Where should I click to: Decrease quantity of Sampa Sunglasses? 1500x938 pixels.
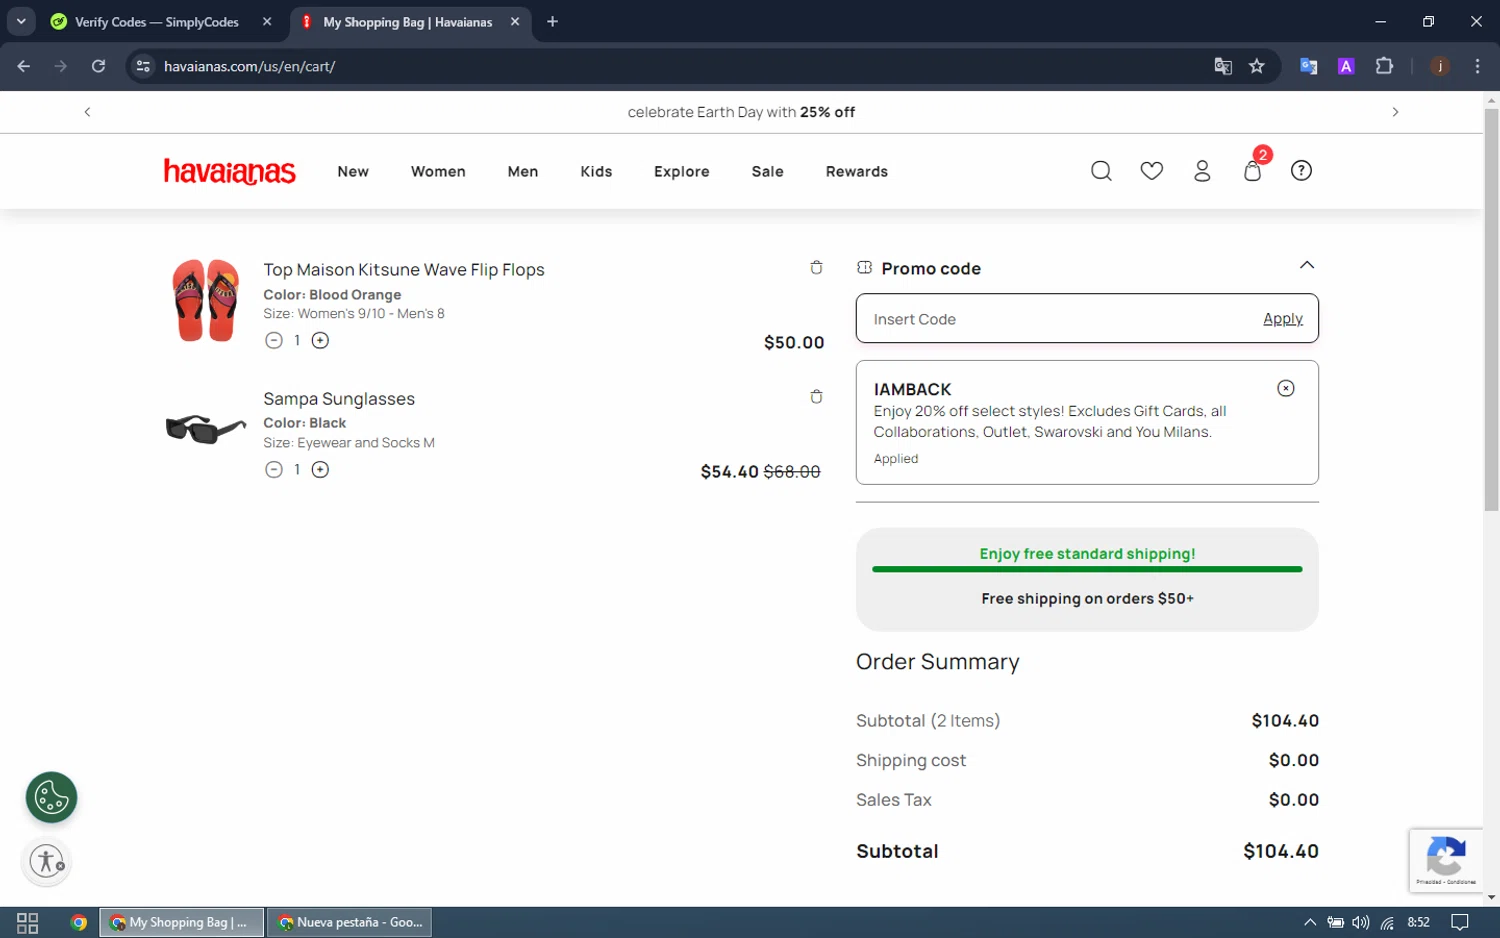click(x=274, y=469)
